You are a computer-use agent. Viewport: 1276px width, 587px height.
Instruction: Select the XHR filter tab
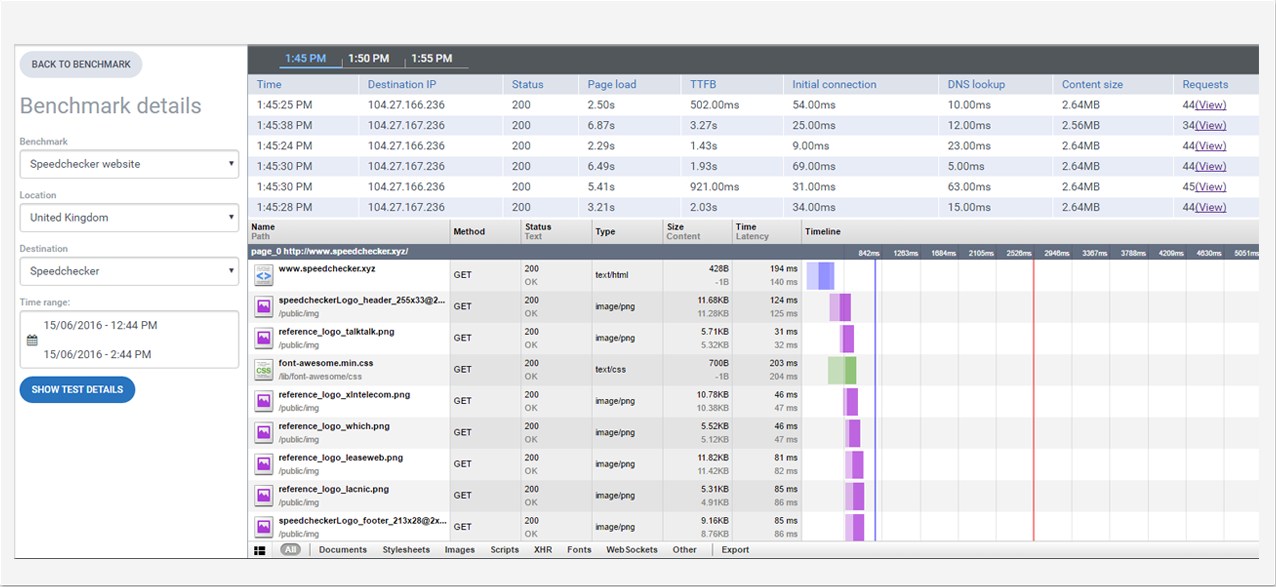542,549
